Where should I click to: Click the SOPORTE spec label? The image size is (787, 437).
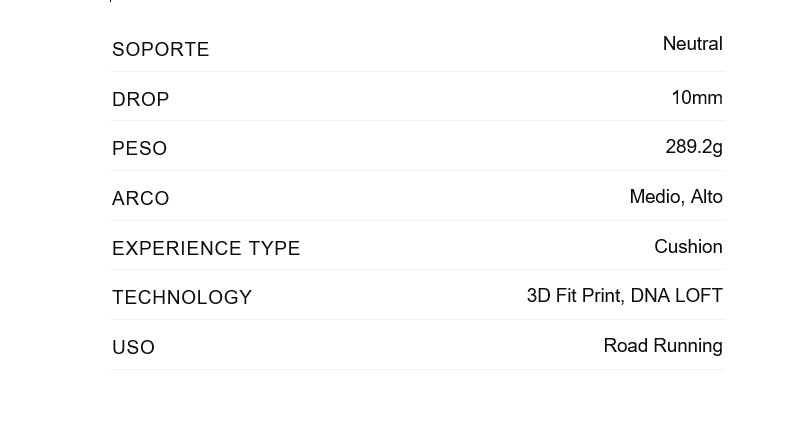click(x=160, y=50)
